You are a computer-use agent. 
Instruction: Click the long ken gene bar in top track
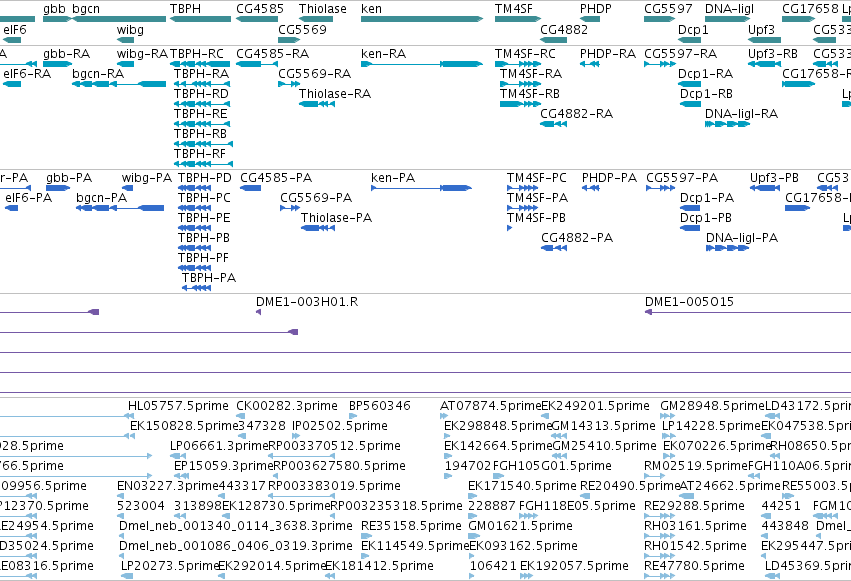422,19
